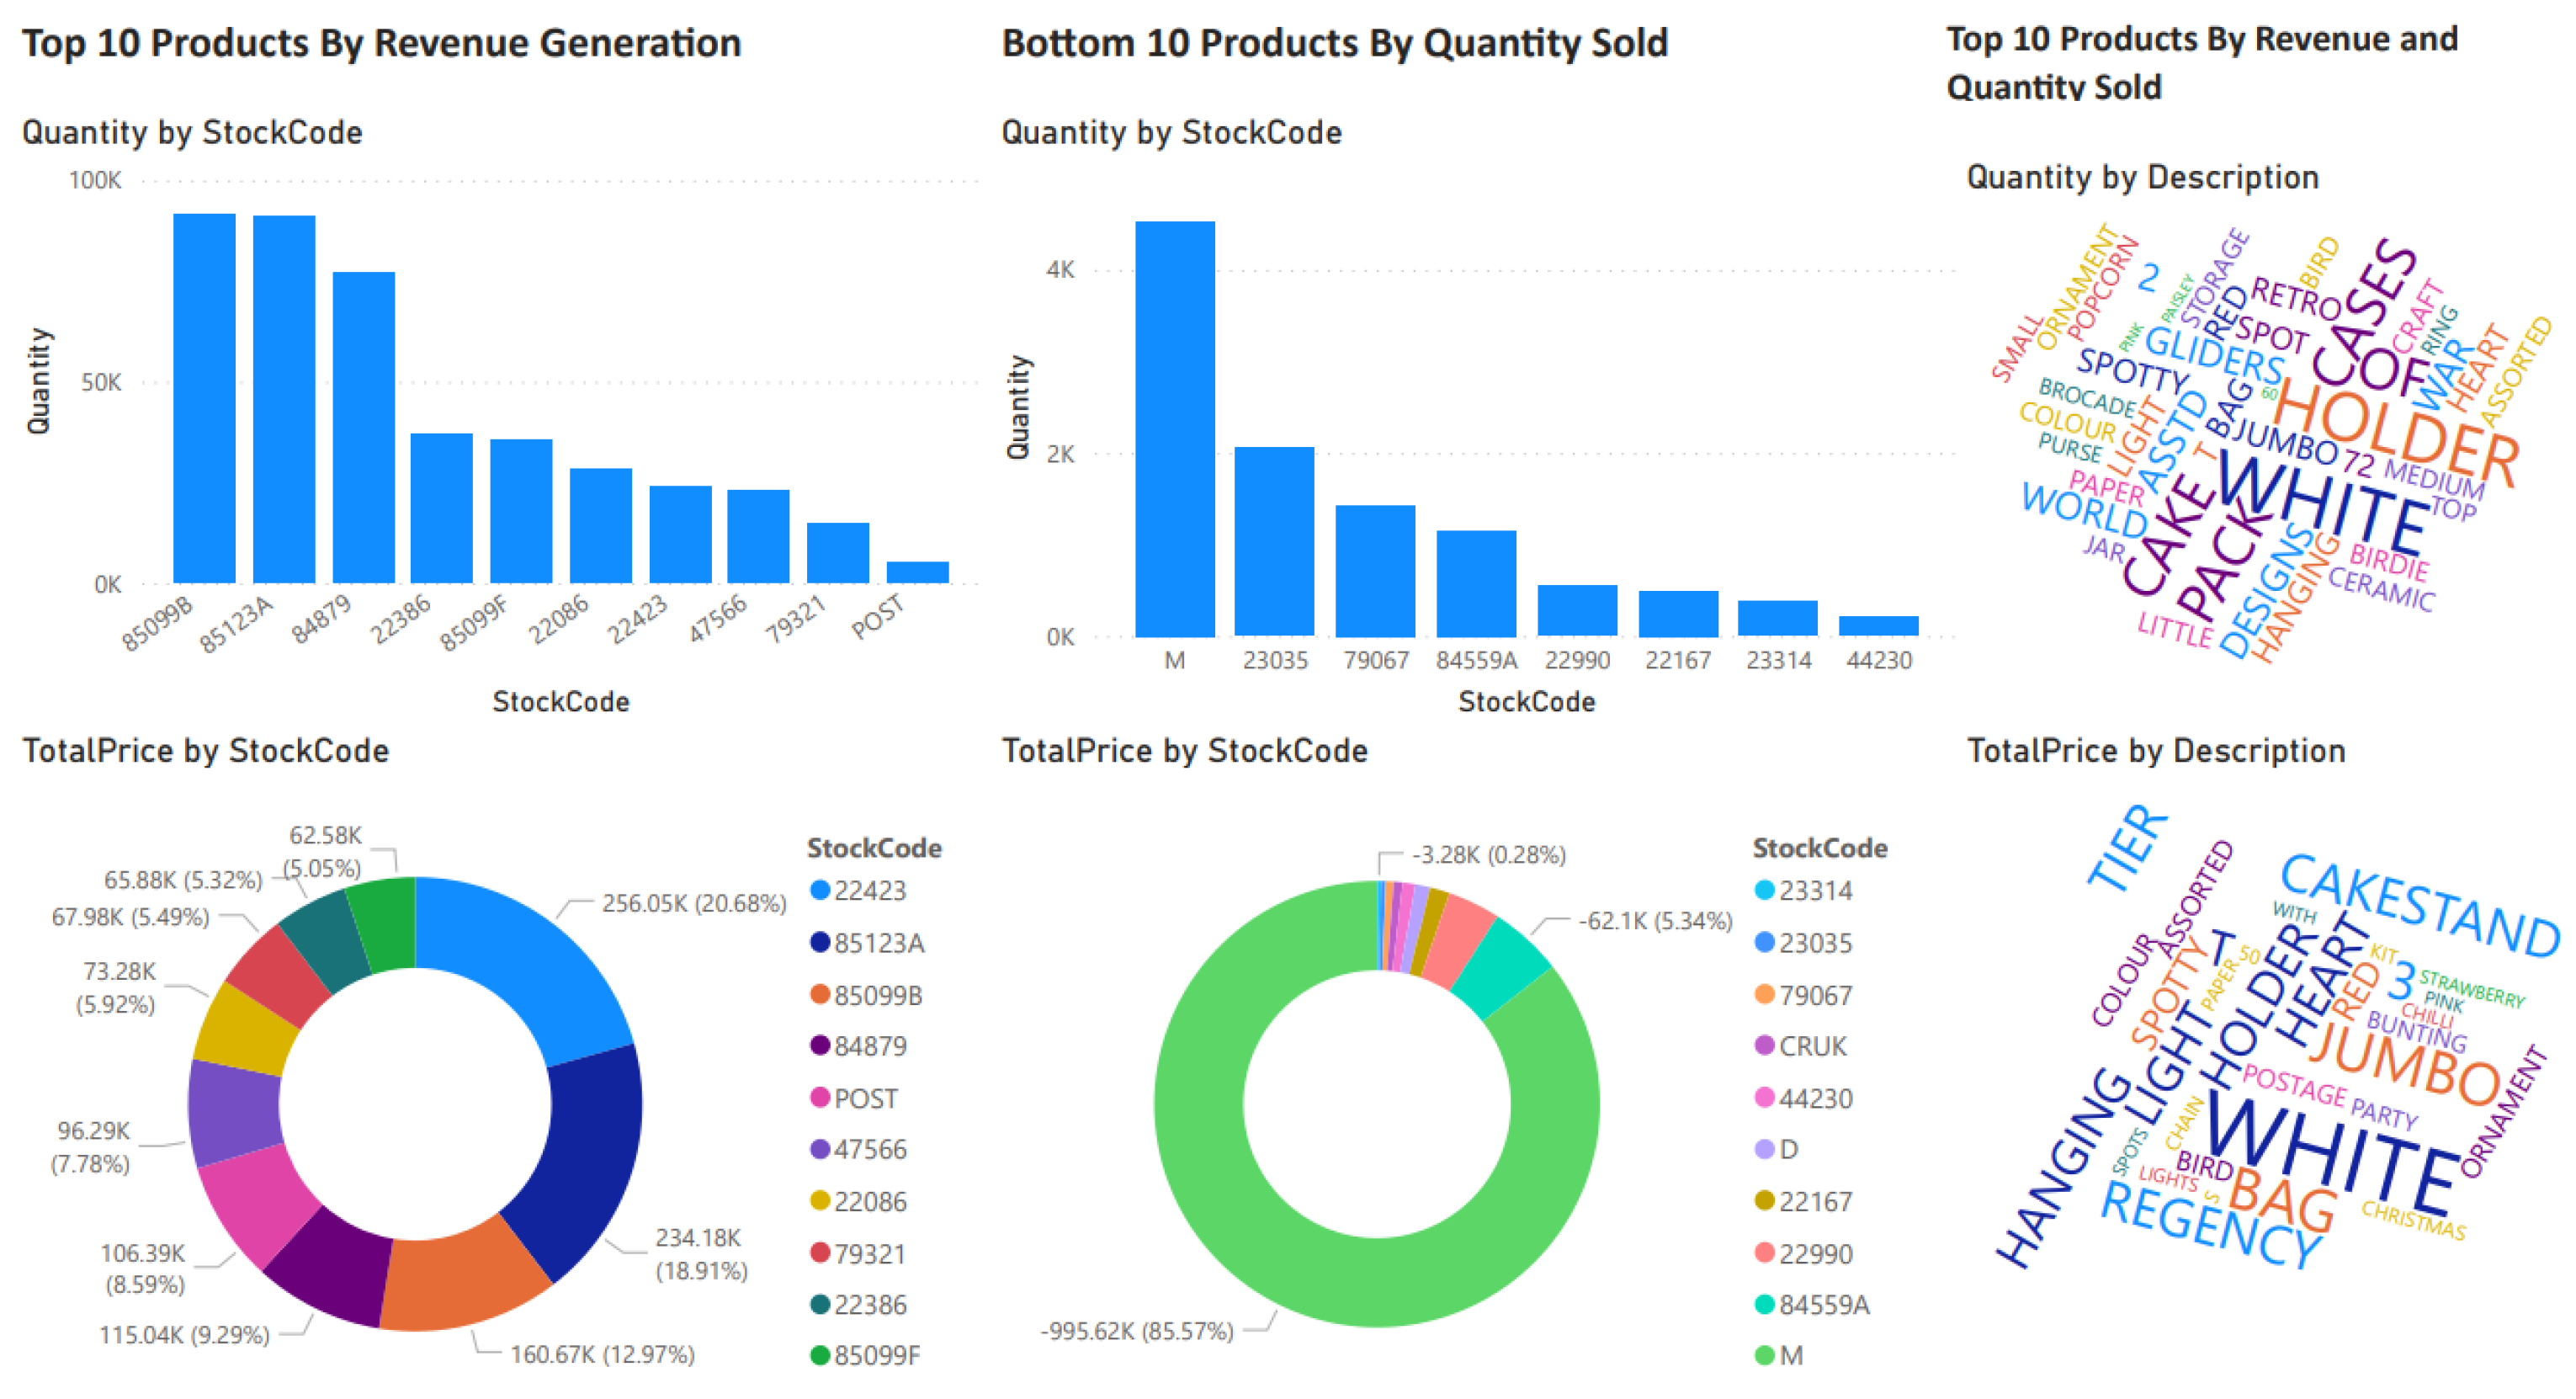
Task: Click the POST bar in top products chart
Action: [917, 572]
